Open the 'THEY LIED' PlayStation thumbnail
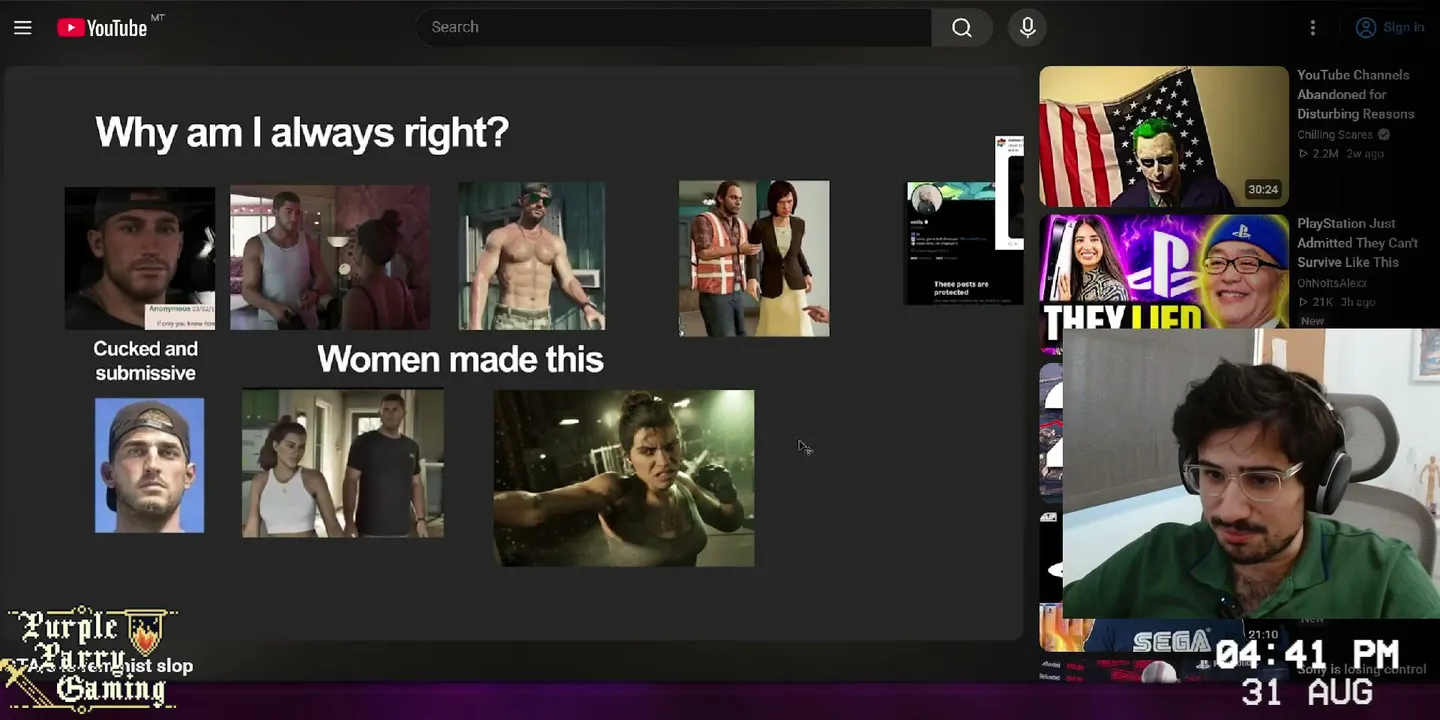 (x=1164, y=272)
